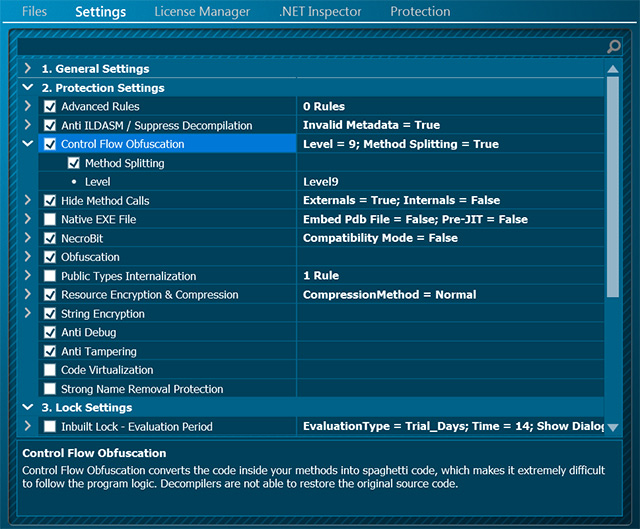Select the Level9 value field
The image size is (640, 529).
click(450, 182)
